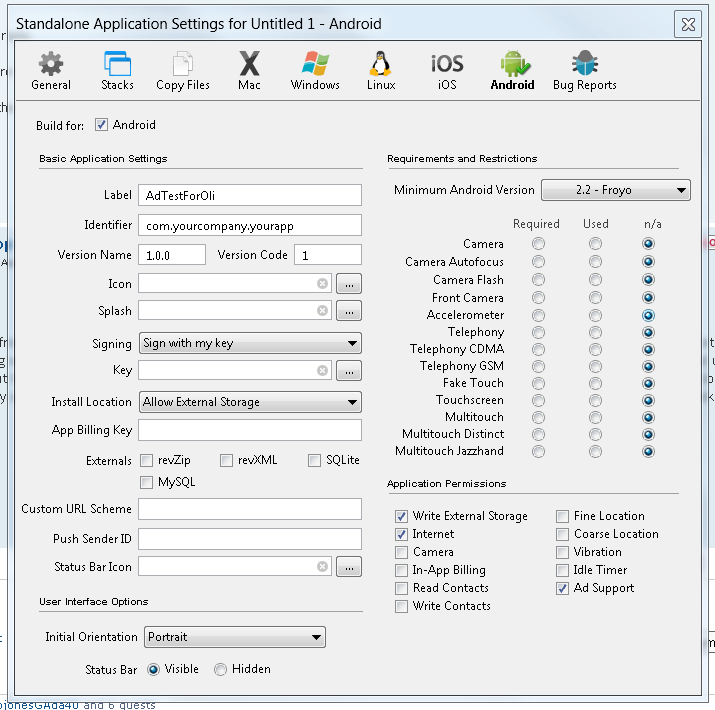Browse for an Icon file

[348, 284]
